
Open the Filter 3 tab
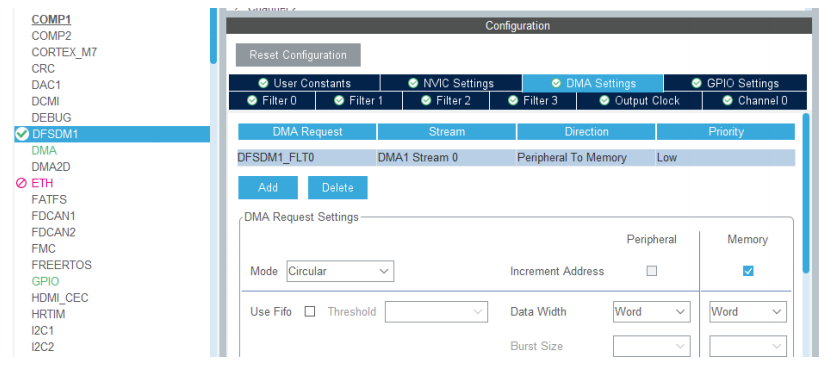tap(533, 101)
